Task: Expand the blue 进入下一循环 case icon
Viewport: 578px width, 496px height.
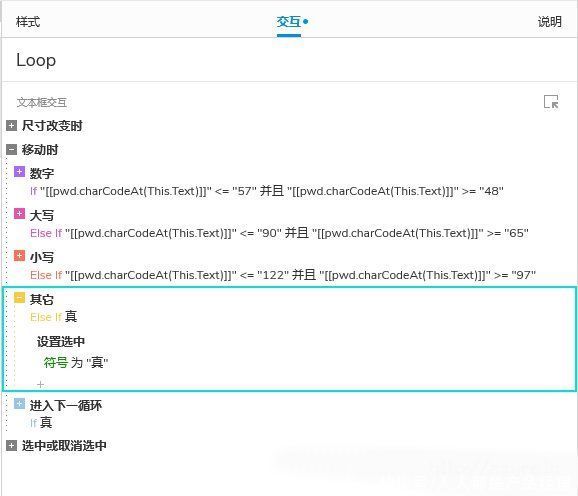Action: click(20, 404)
